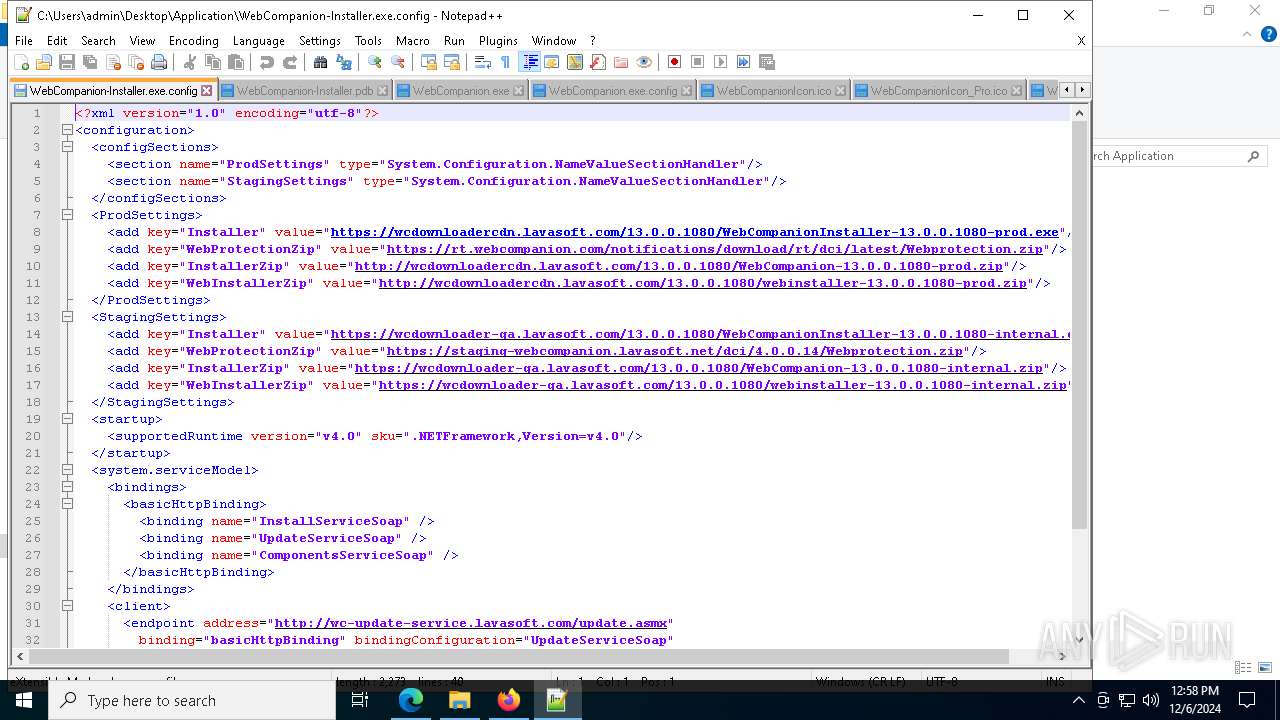Viewport: 1280px width, 720px height.
Task: Close the WebCompanion-Installer.exe.config tab
Action: 207,91
